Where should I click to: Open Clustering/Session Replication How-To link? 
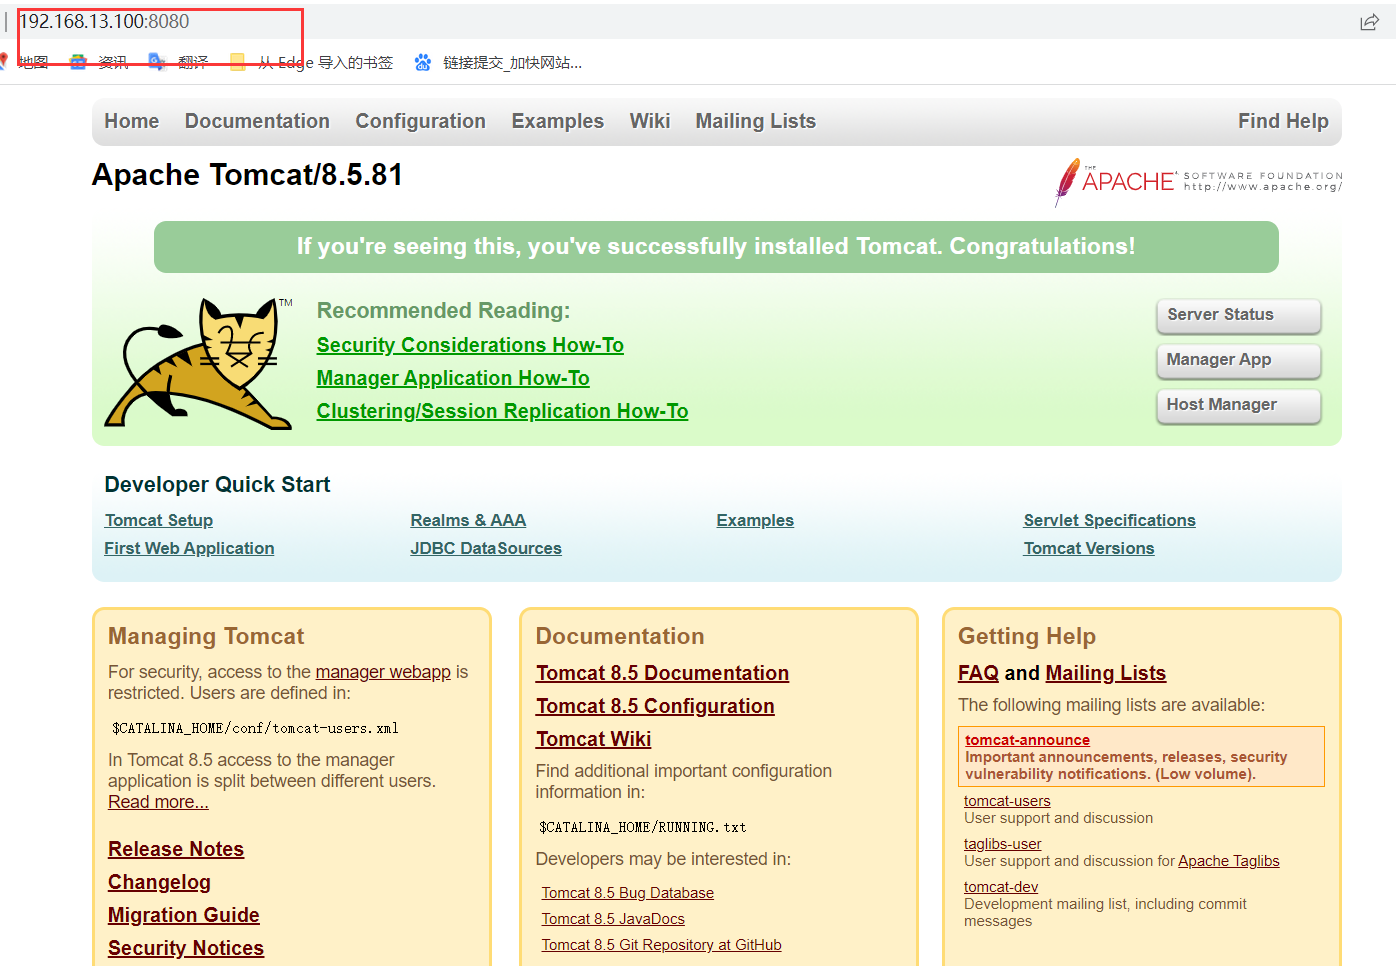[502, 411]
